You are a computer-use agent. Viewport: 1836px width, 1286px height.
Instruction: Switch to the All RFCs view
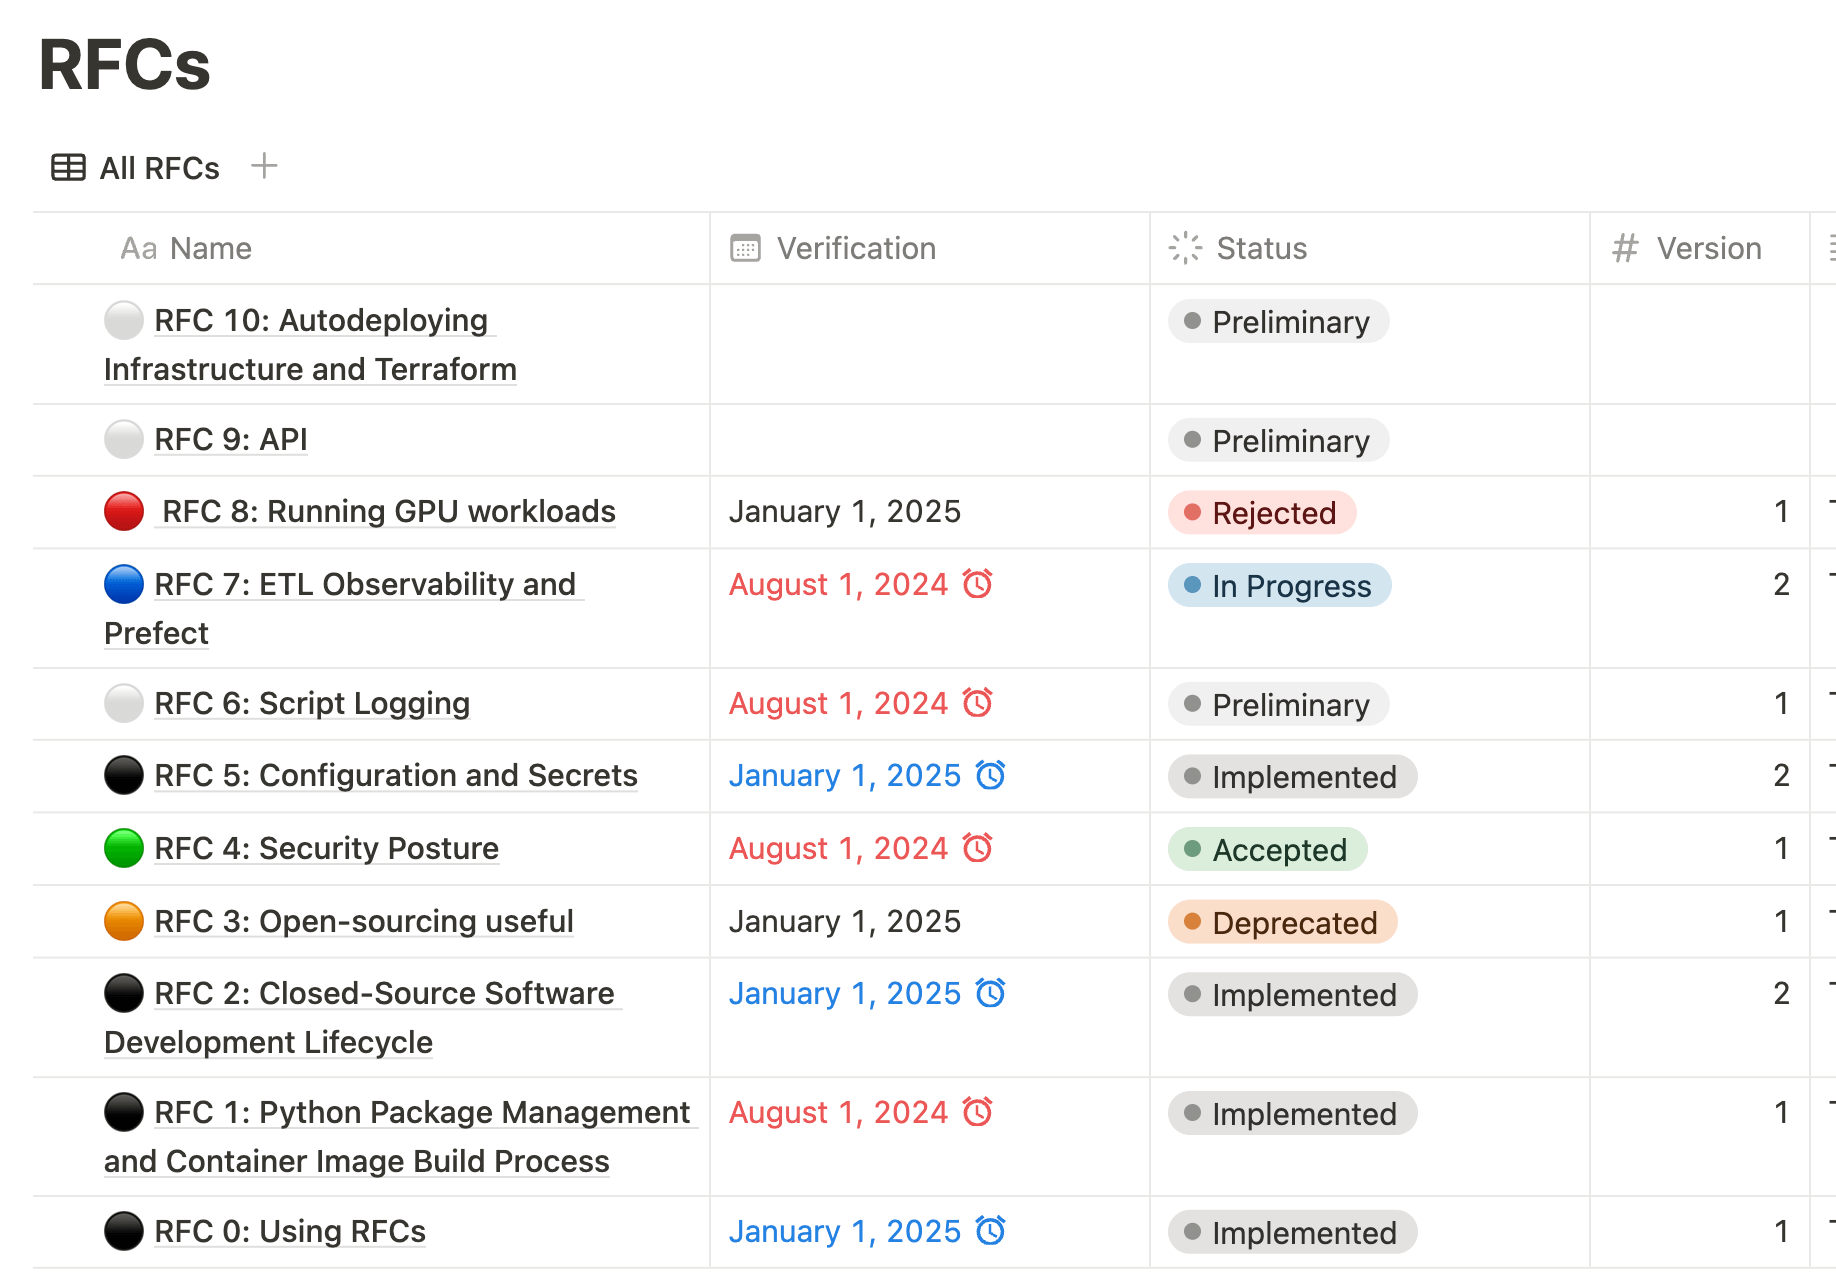[x=158, y=167]
